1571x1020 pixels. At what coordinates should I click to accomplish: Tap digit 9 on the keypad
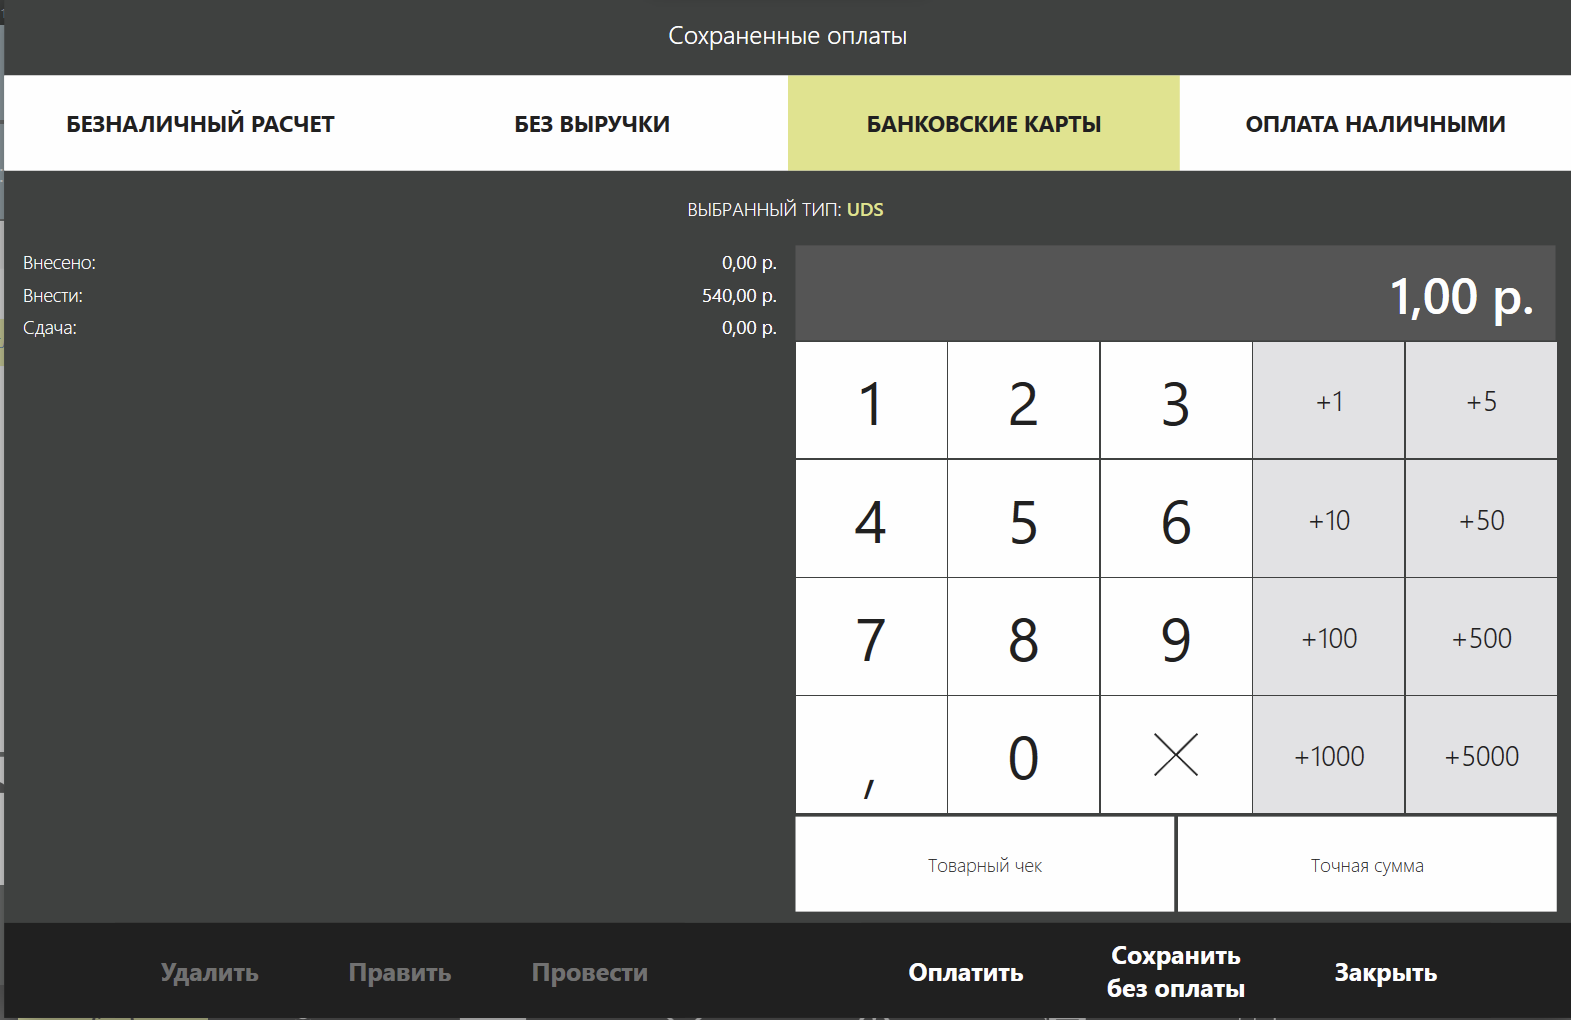click(x=1176, y=637)
